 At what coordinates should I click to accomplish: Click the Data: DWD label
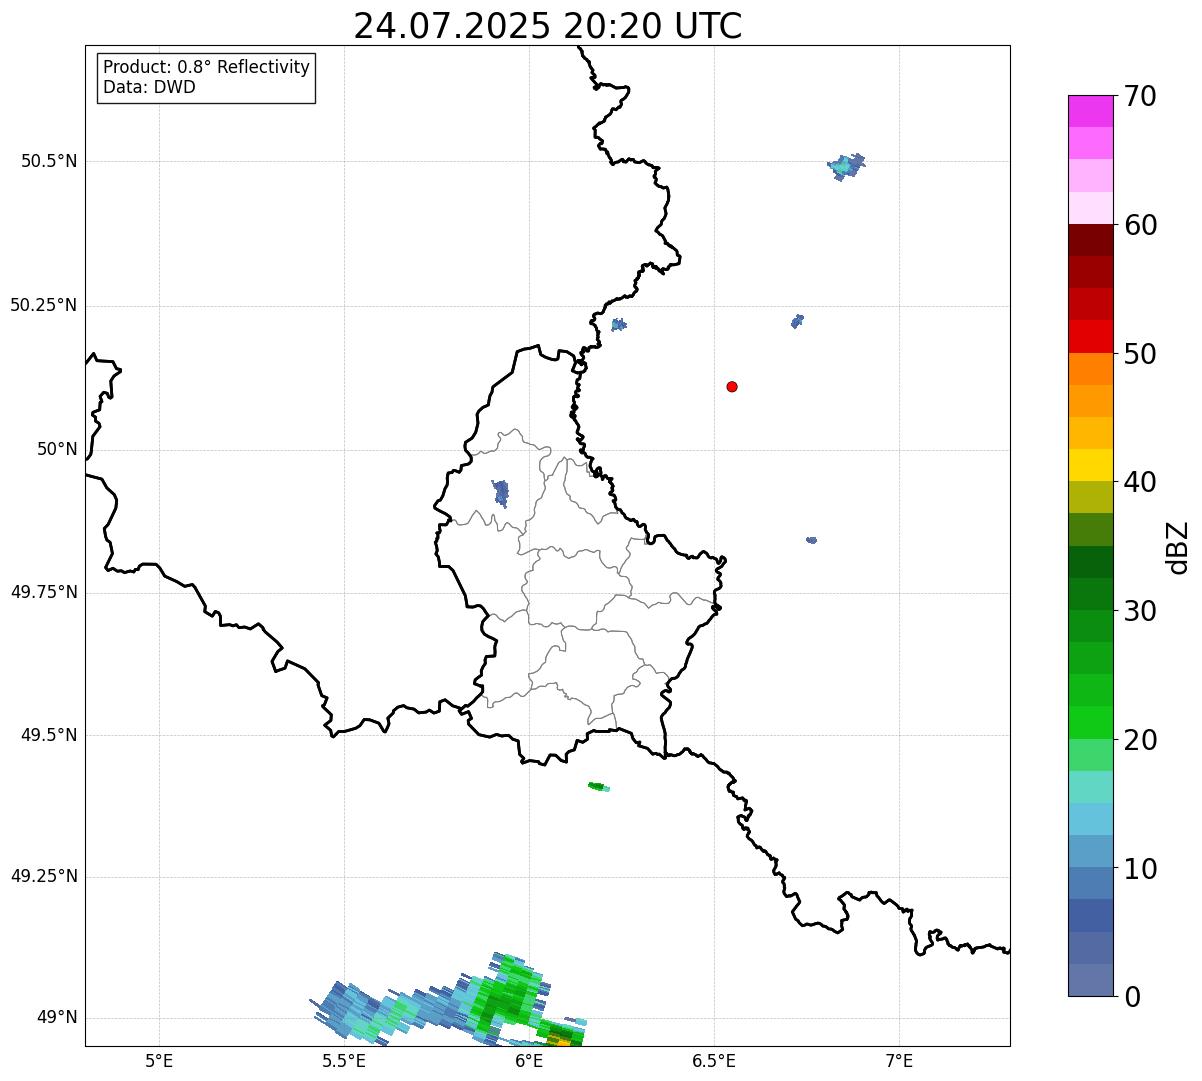[x=149, y=87]
